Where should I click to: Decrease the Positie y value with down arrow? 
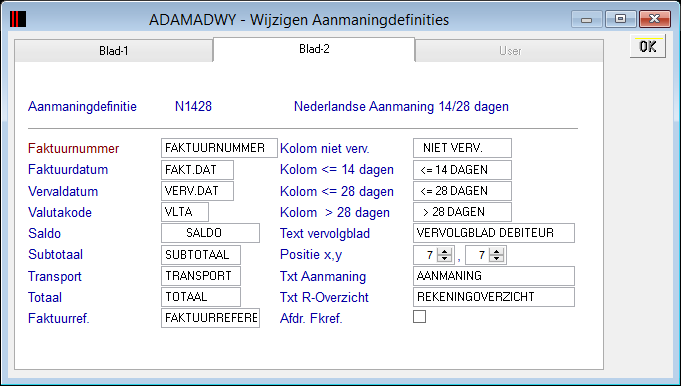tap(496, 259)
